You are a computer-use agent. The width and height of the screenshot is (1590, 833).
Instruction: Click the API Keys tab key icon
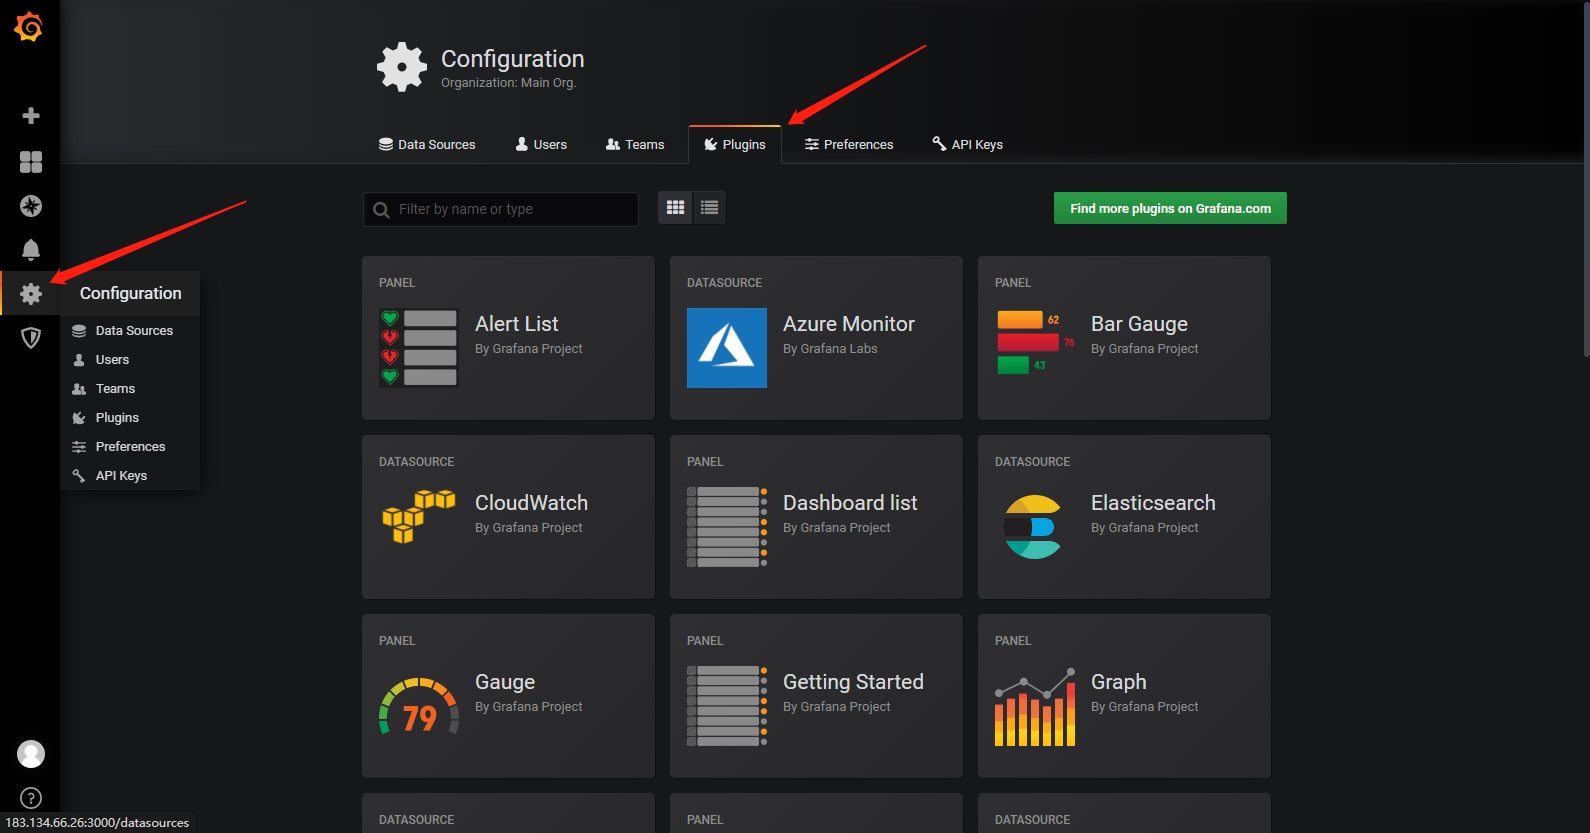click(x=939, y=144)
